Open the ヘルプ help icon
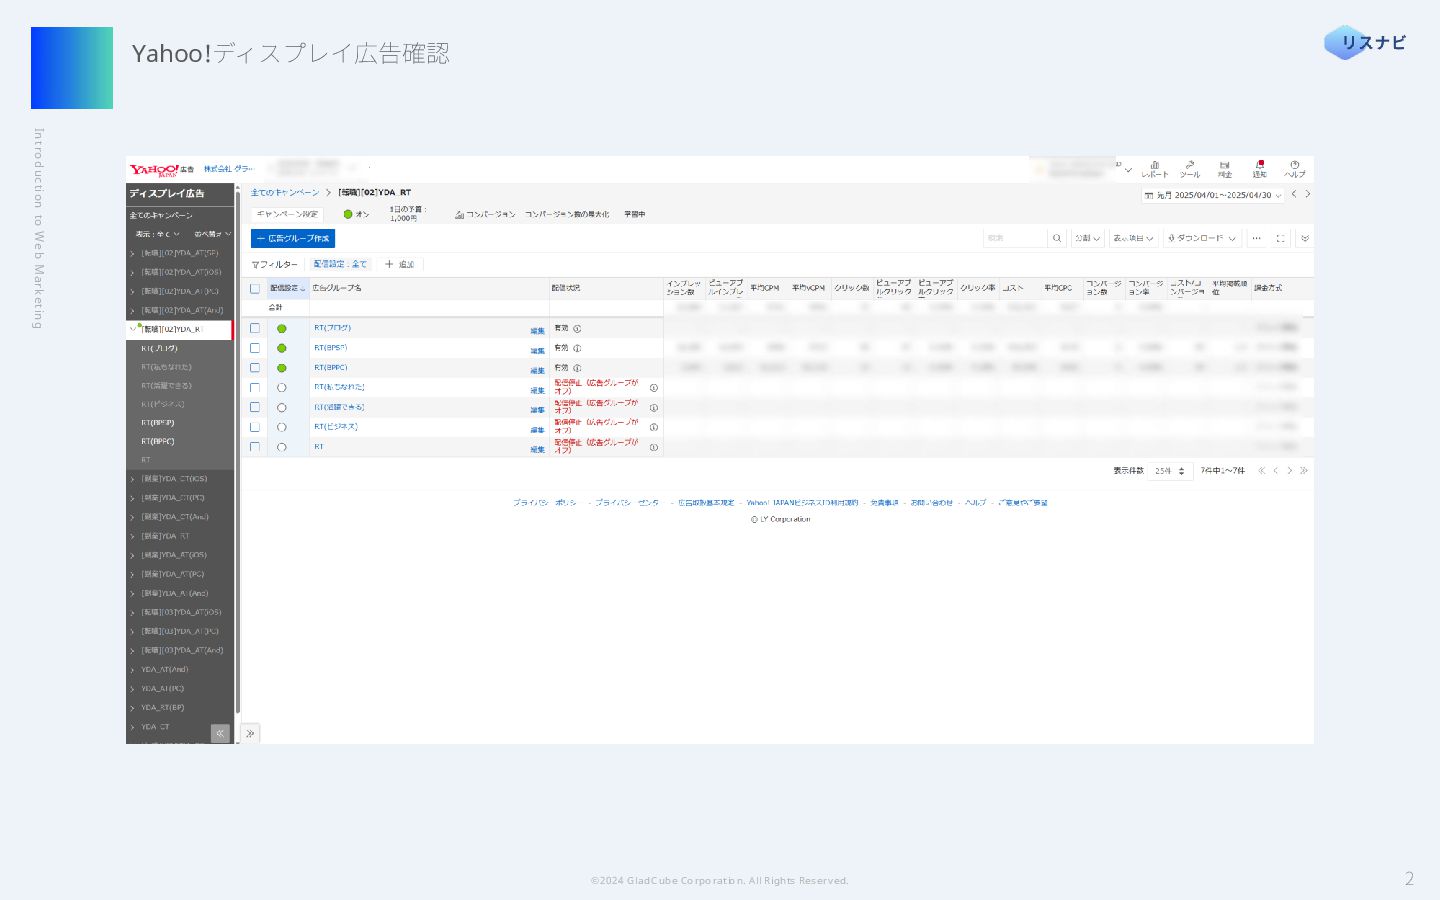Image resolution: width=1440 pixels, height=900 pixels. [1295, 168]
